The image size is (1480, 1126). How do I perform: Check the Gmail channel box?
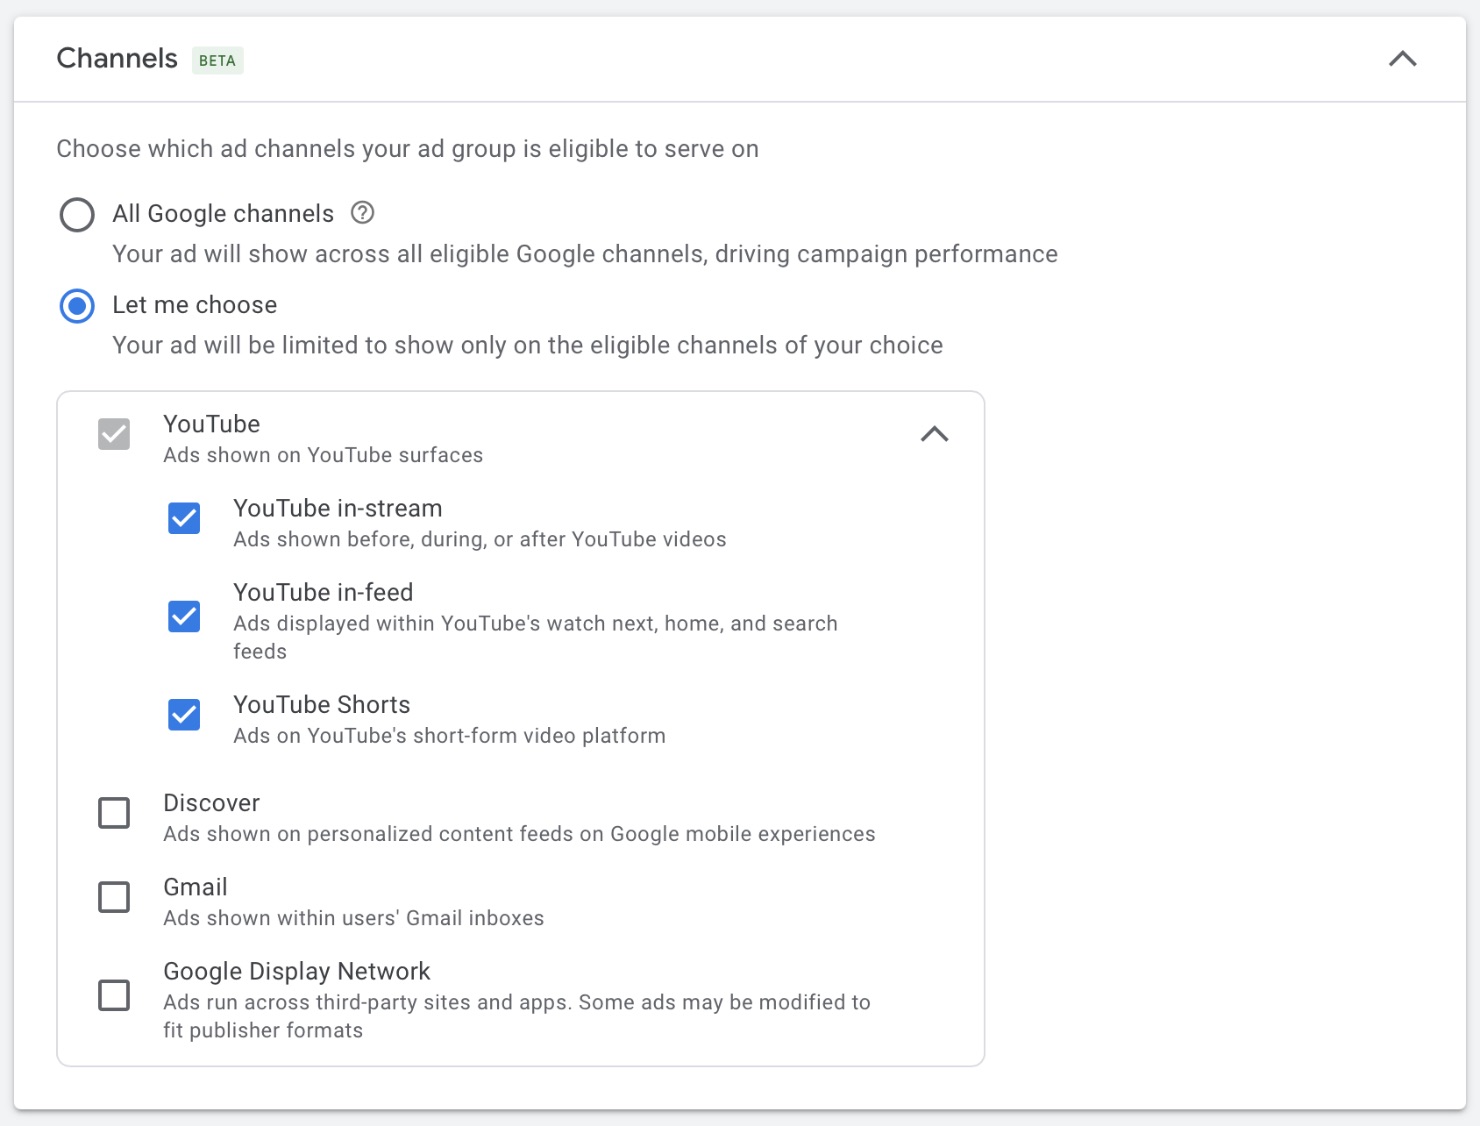tap(114, 897)
